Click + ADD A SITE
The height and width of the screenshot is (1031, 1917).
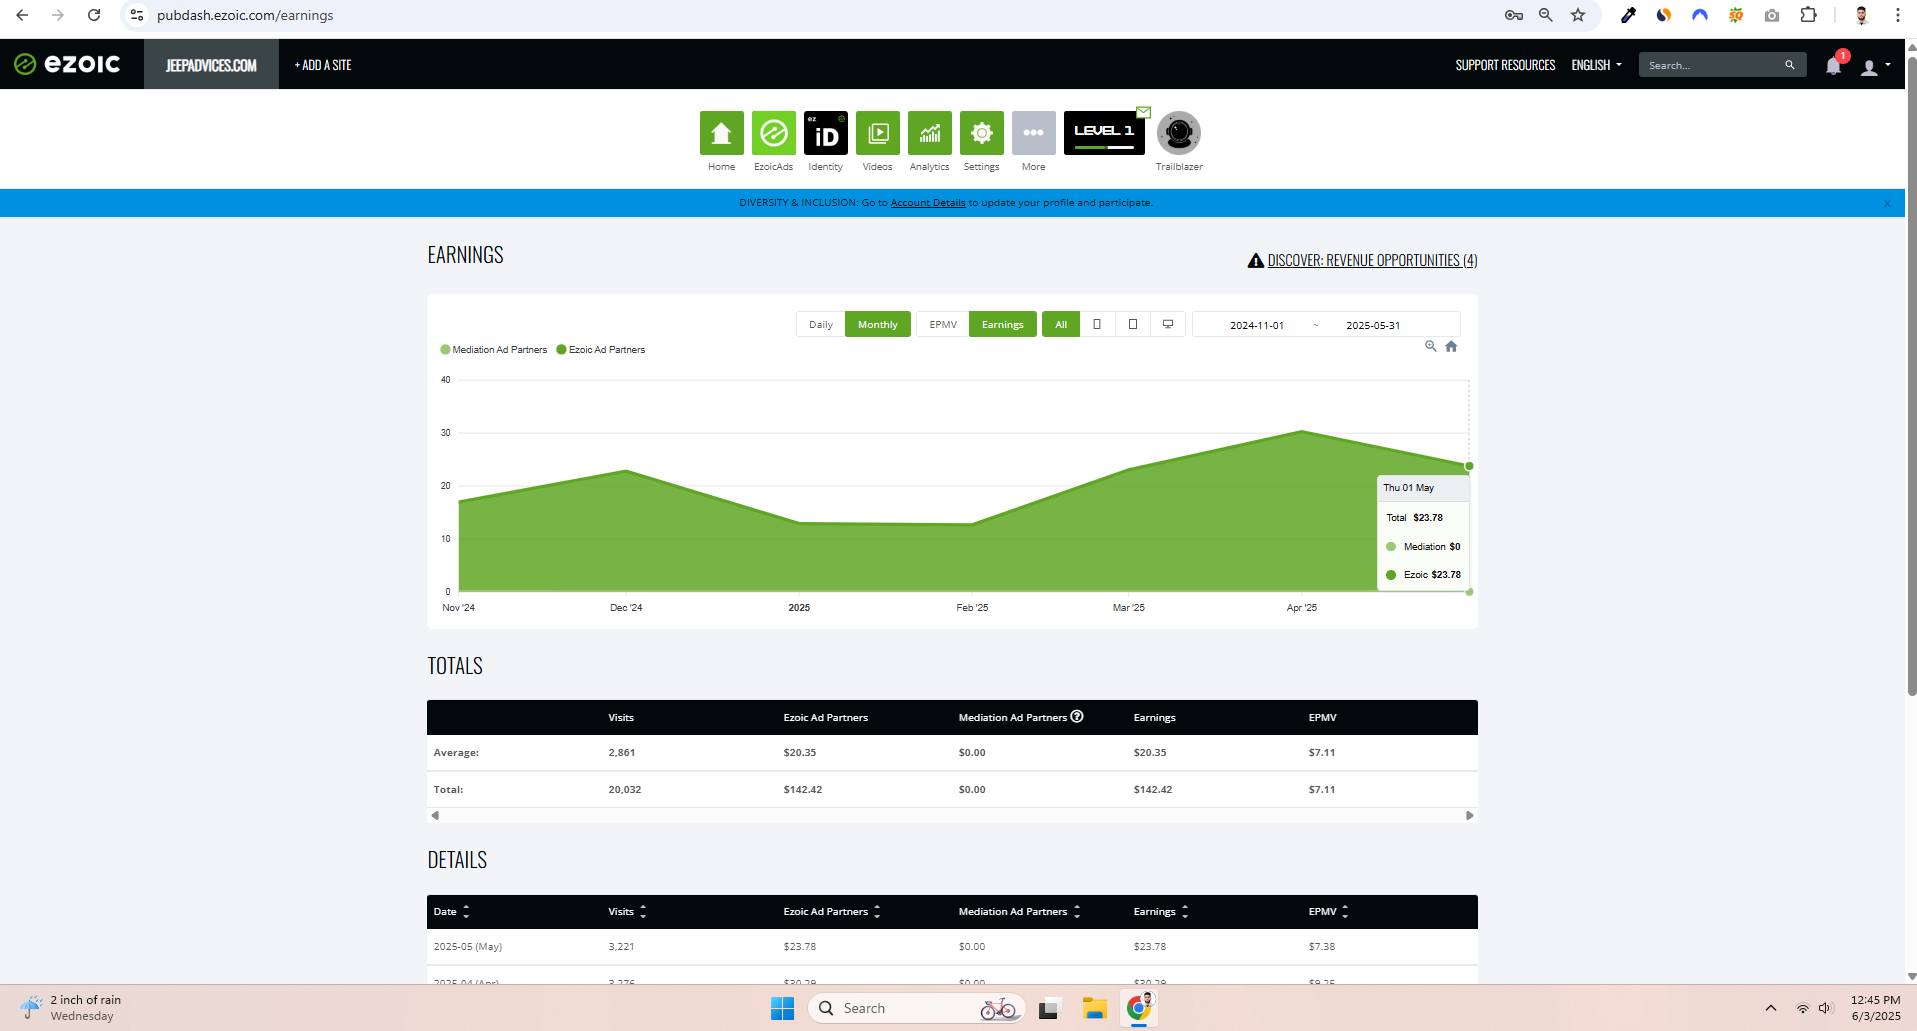(323, 65)
